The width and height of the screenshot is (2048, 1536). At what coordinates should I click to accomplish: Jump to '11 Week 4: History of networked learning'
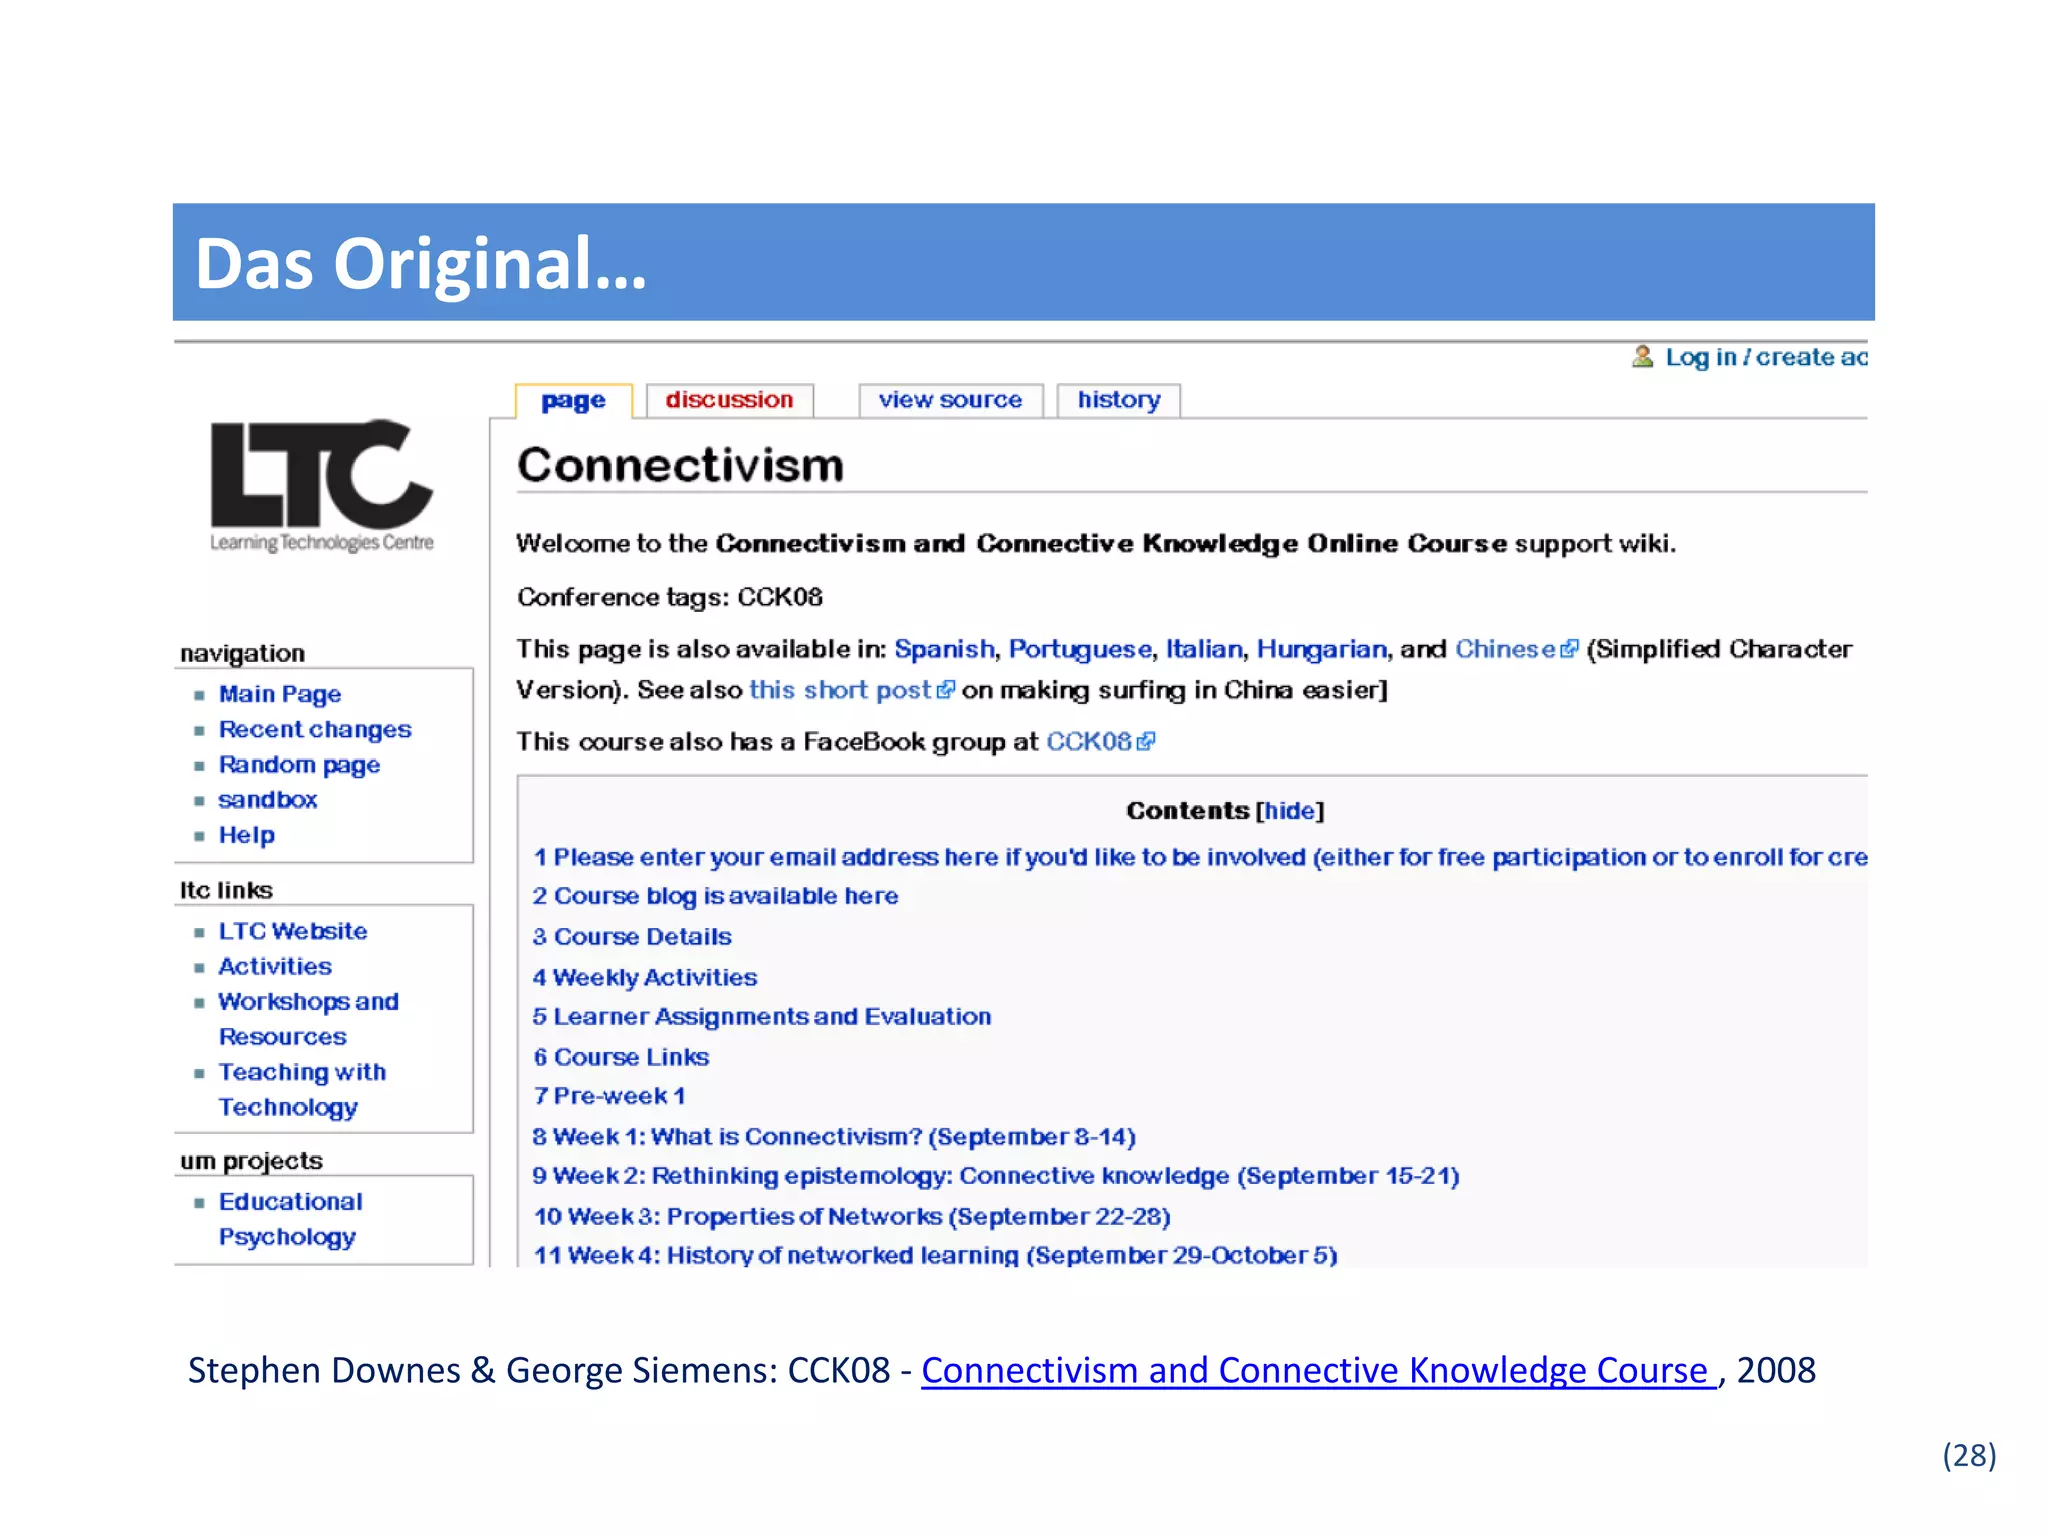935,1255
